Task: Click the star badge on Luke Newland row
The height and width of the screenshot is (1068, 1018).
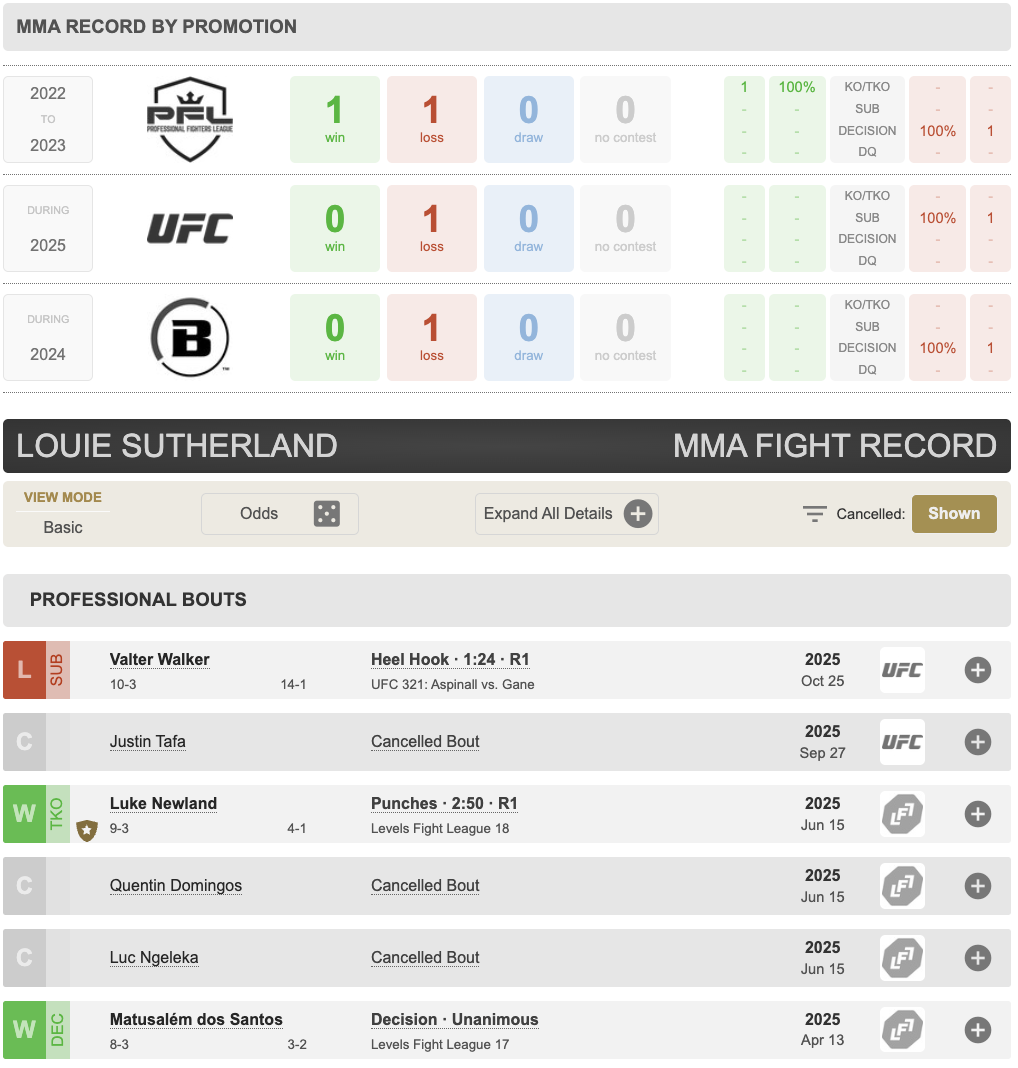Action: point(87,829)
